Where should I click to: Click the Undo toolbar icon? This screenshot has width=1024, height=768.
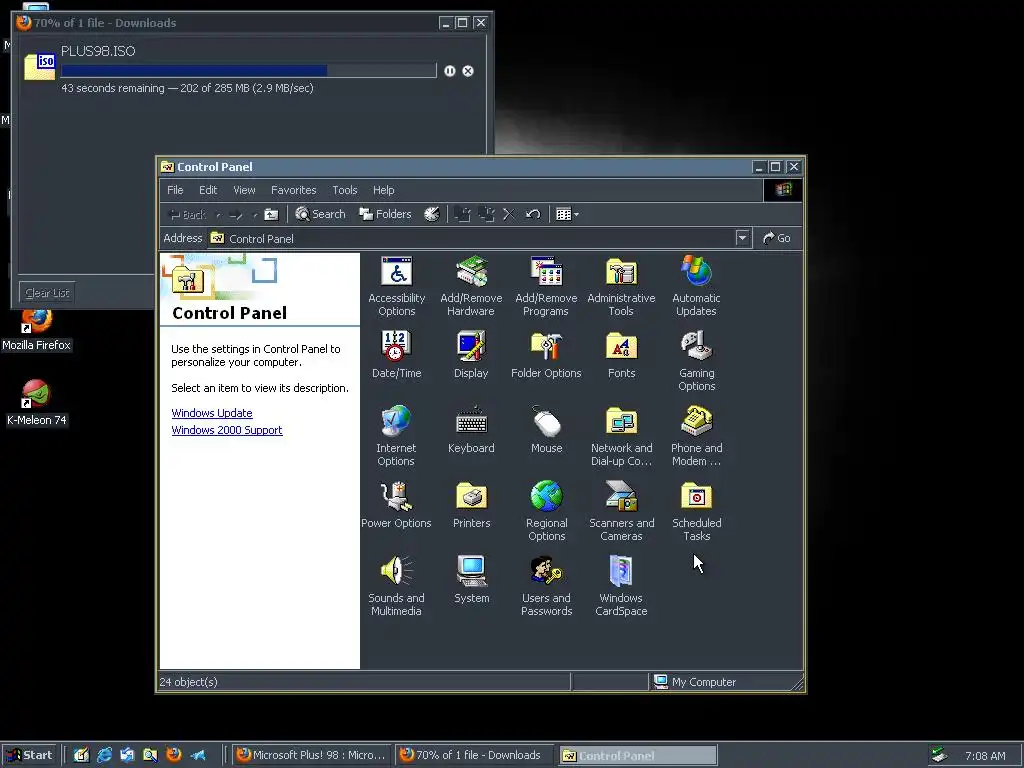point(533,214)
